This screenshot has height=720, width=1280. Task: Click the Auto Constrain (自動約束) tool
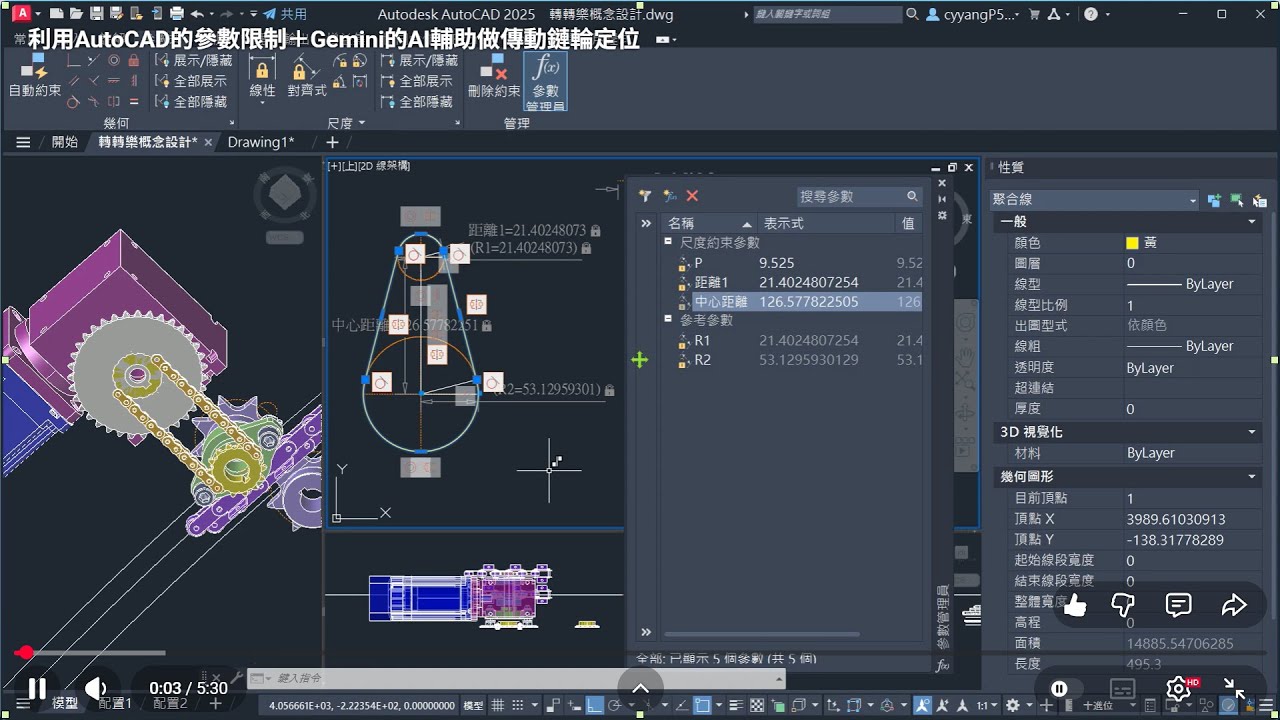click(34, 75)
